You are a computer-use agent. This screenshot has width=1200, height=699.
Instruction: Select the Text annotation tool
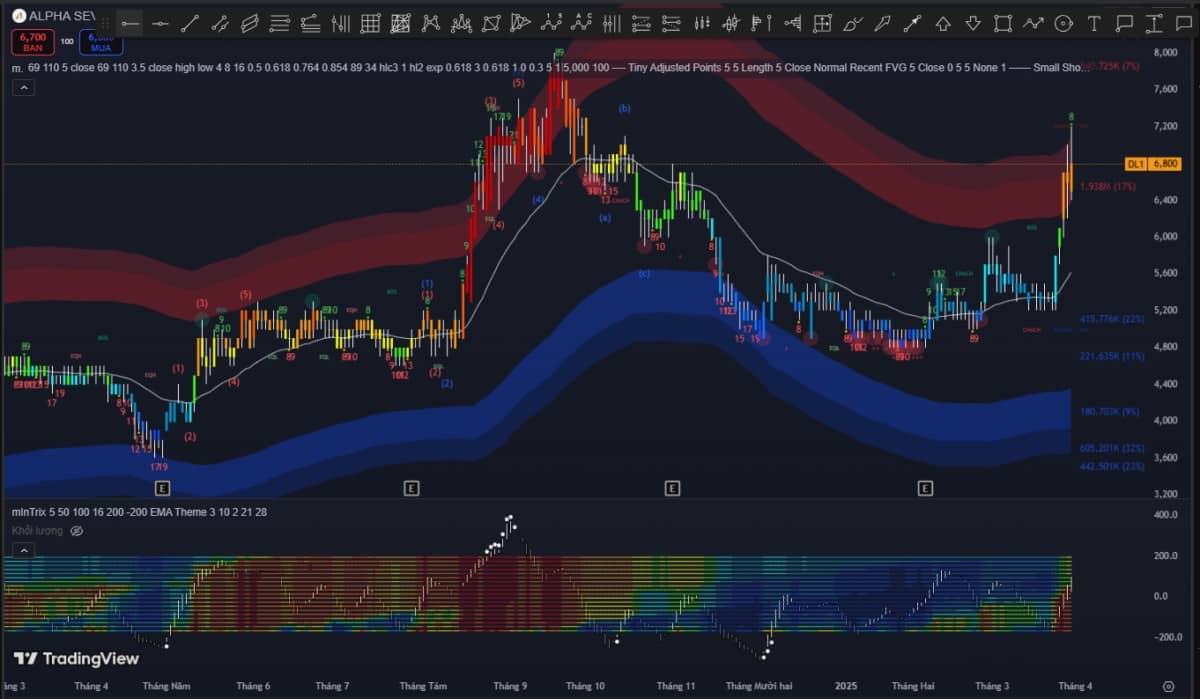[1094, 23]
